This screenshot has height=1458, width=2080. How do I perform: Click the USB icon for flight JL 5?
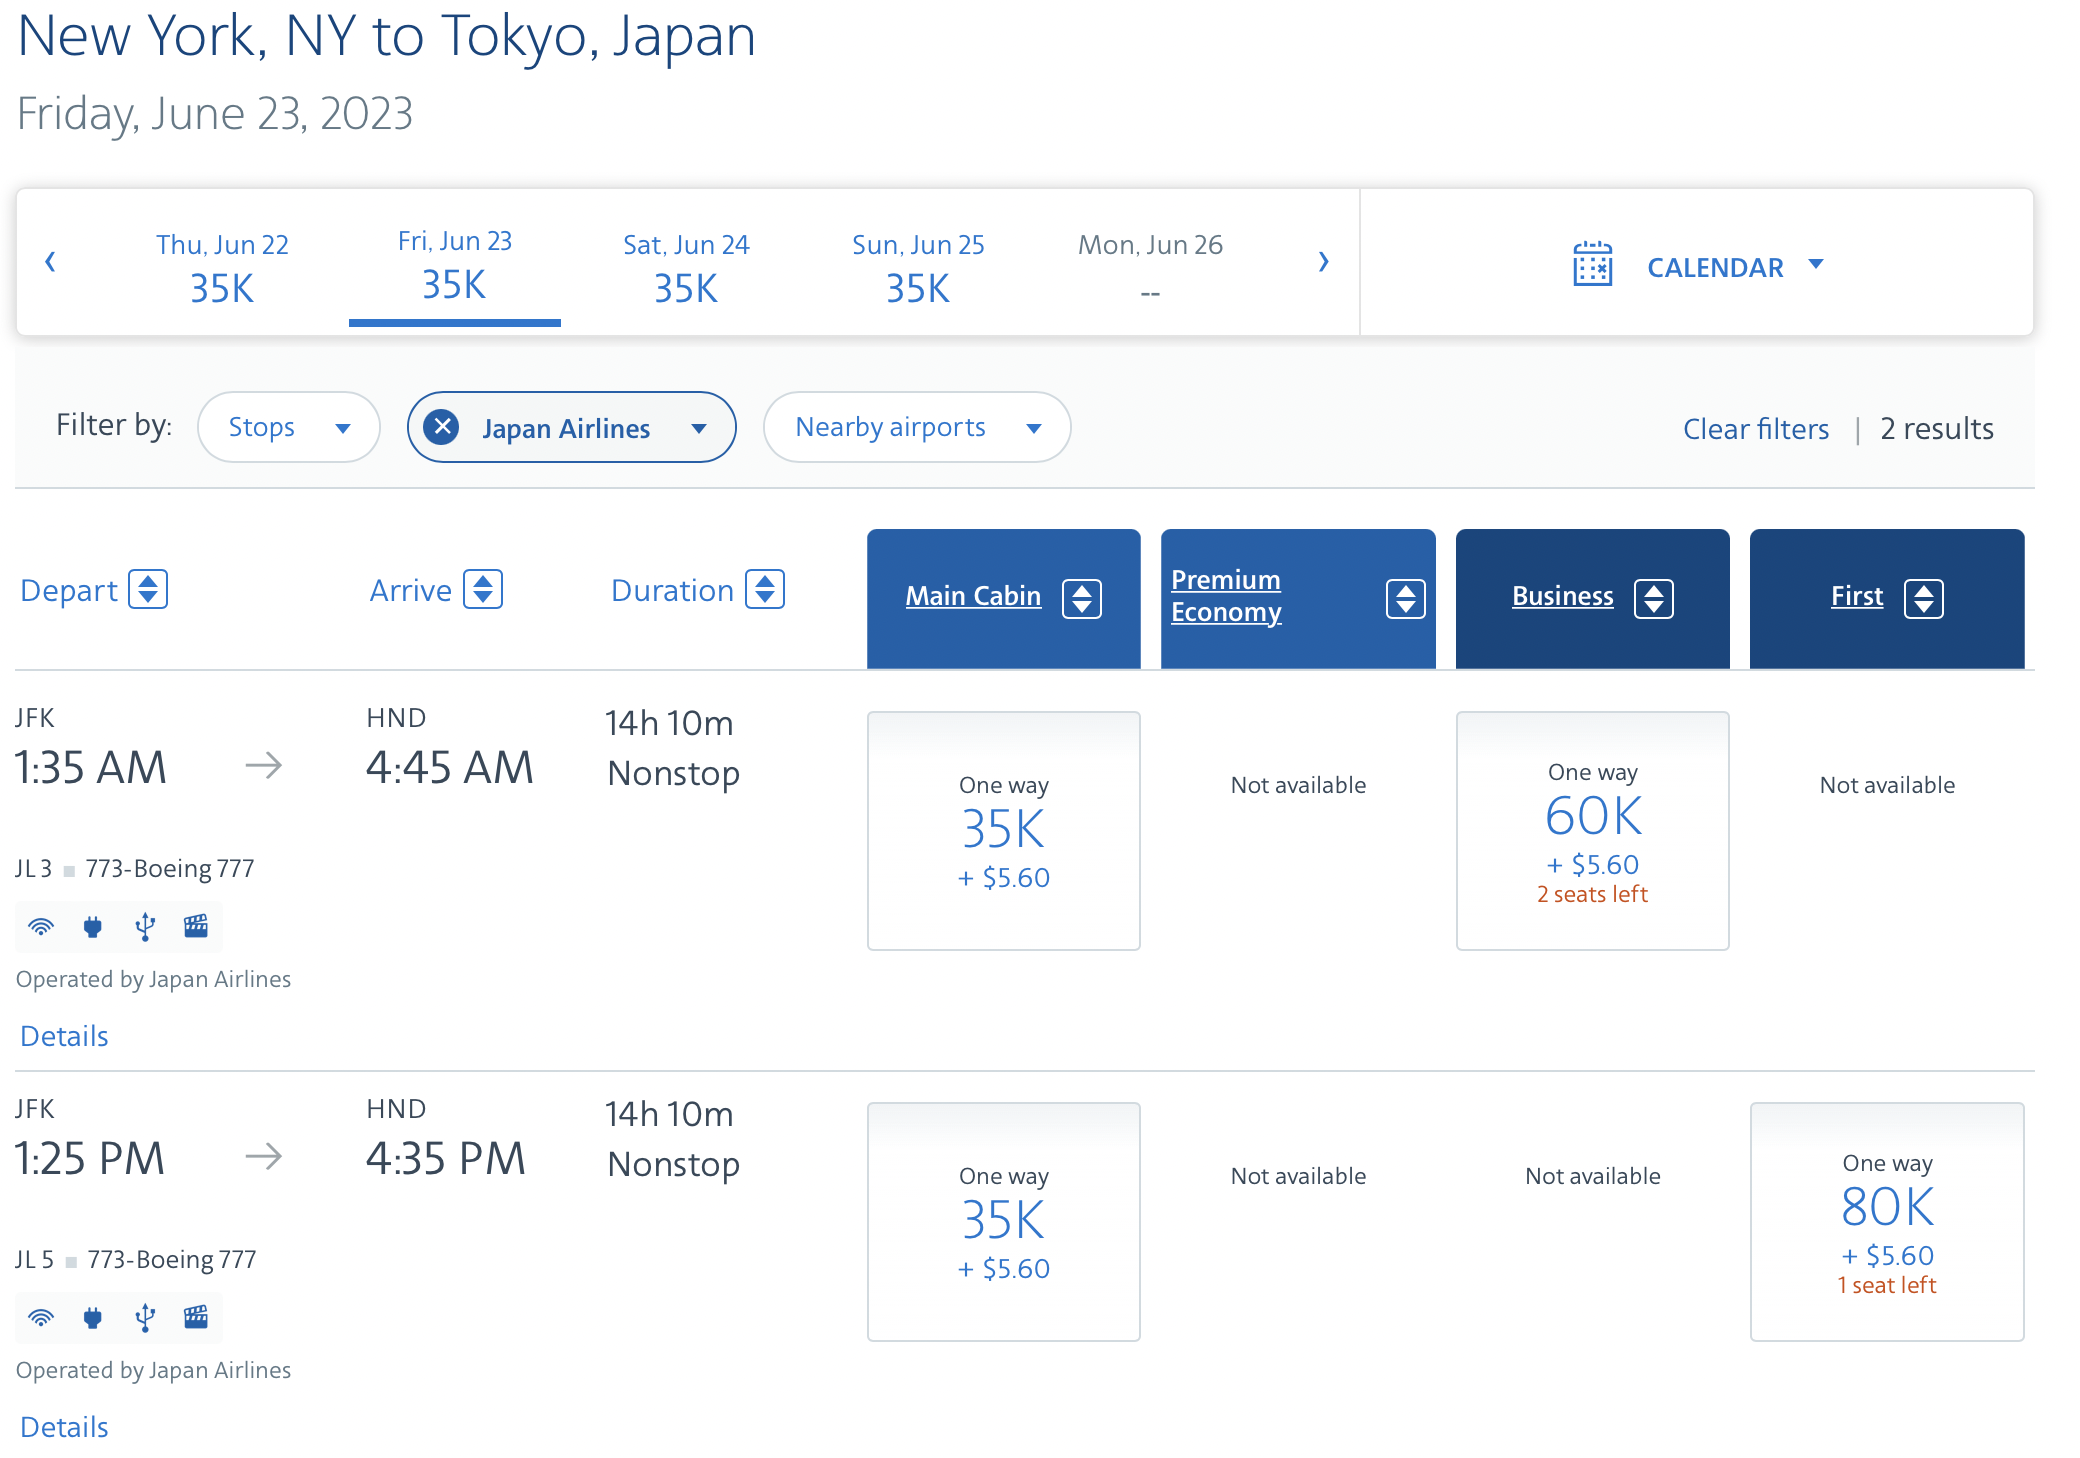145,1318
